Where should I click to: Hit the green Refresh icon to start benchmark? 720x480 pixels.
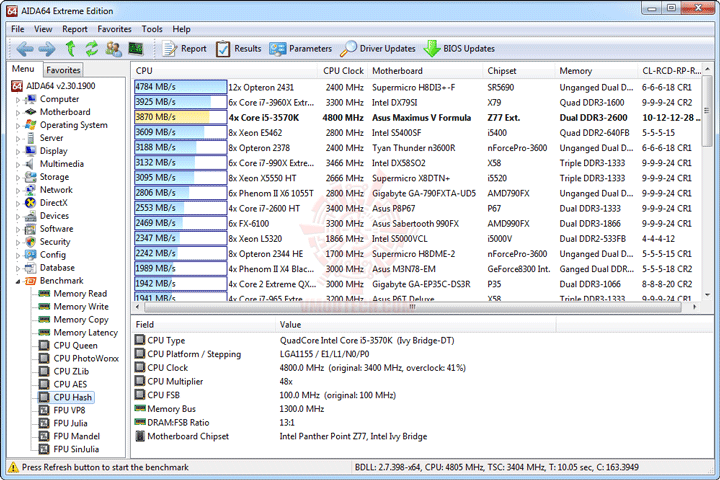point(92,48)
